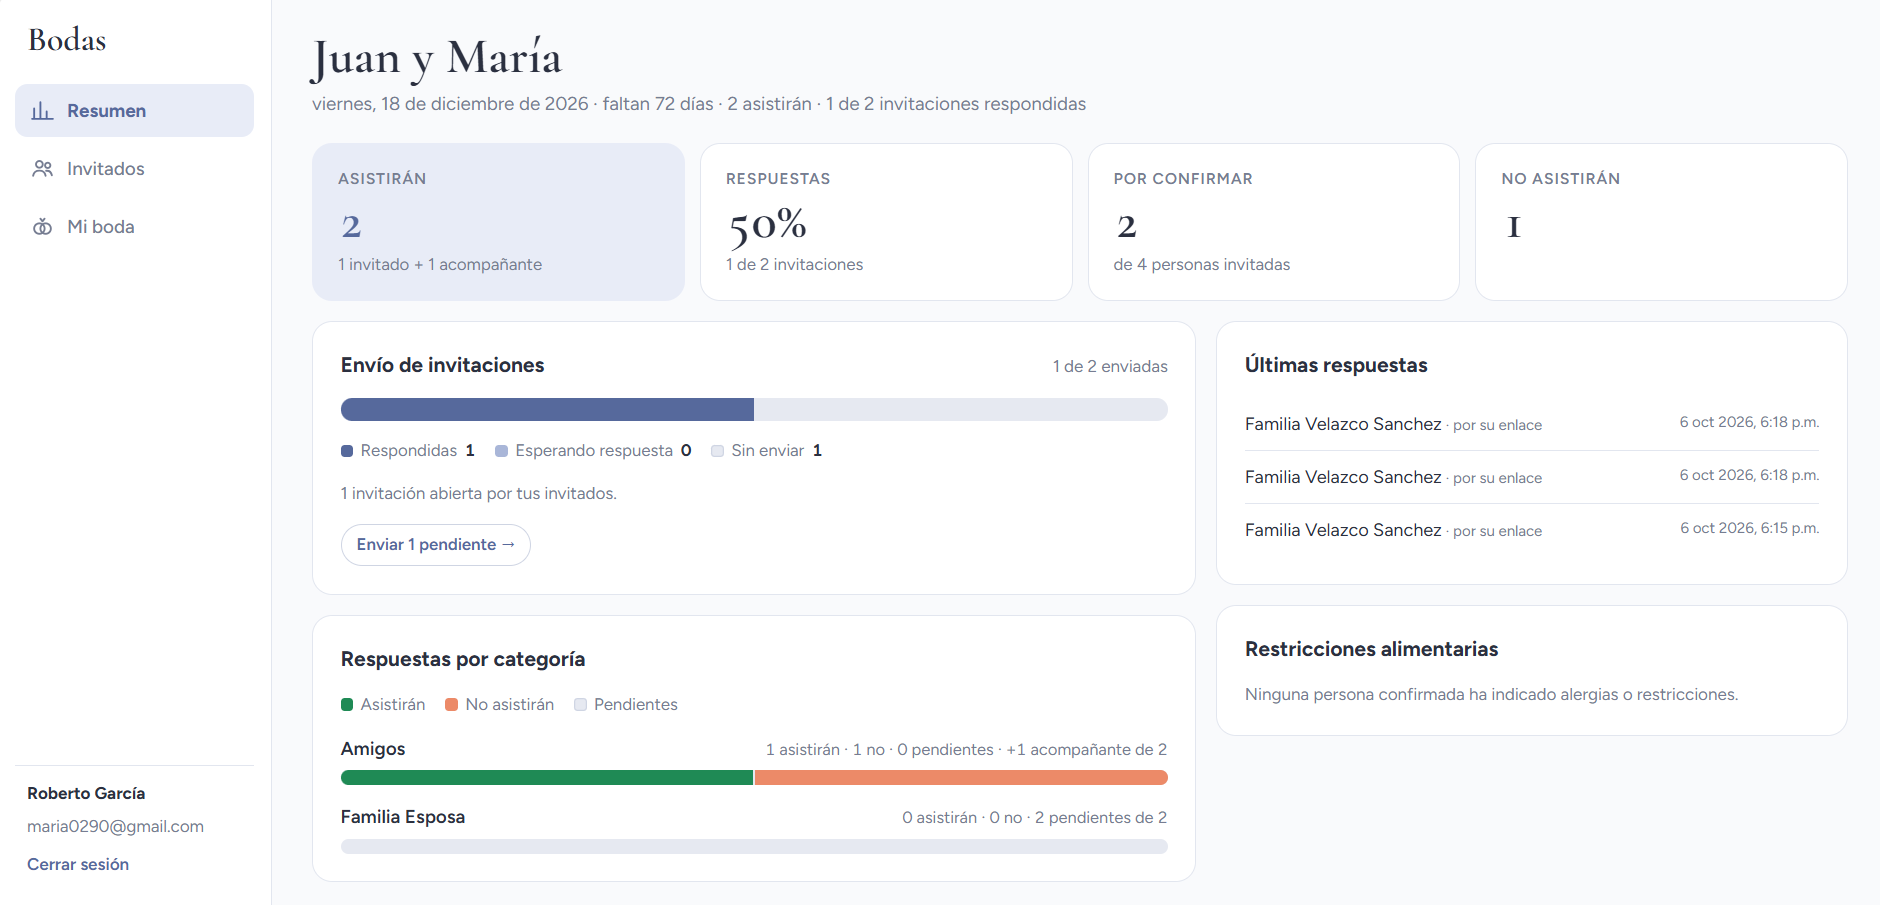This screenshot has height=905, width=1880.
Task: Click the '1 invitación abierta por tus invitados' text
Action: (x=479, y=494)
